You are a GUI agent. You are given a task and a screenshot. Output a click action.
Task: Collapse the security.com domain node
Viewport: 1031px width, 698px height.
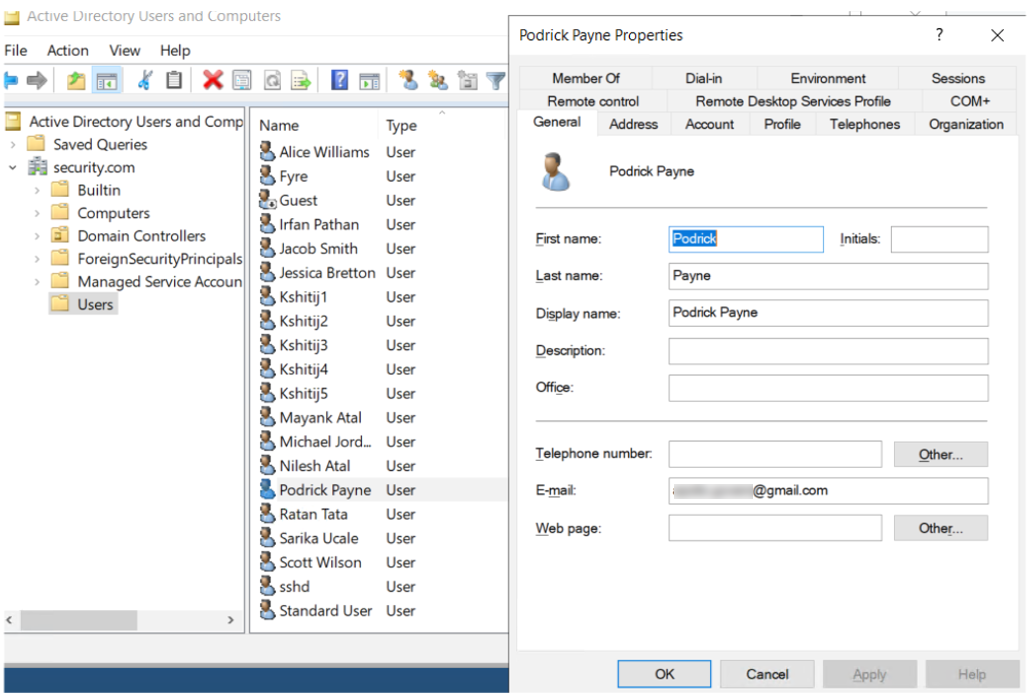[x=12, y=167]
